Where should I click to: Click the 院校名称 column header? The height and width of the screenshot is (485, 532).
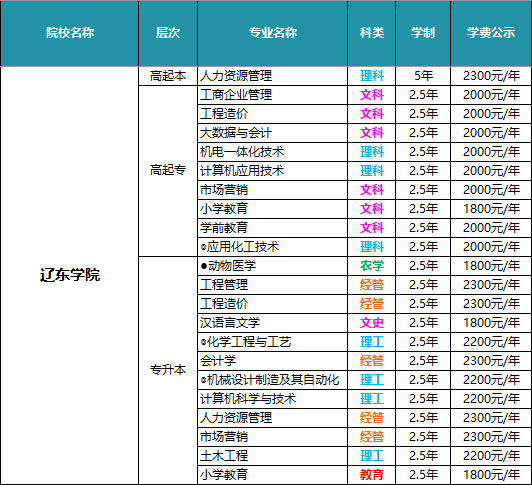[x=70, y=33]
